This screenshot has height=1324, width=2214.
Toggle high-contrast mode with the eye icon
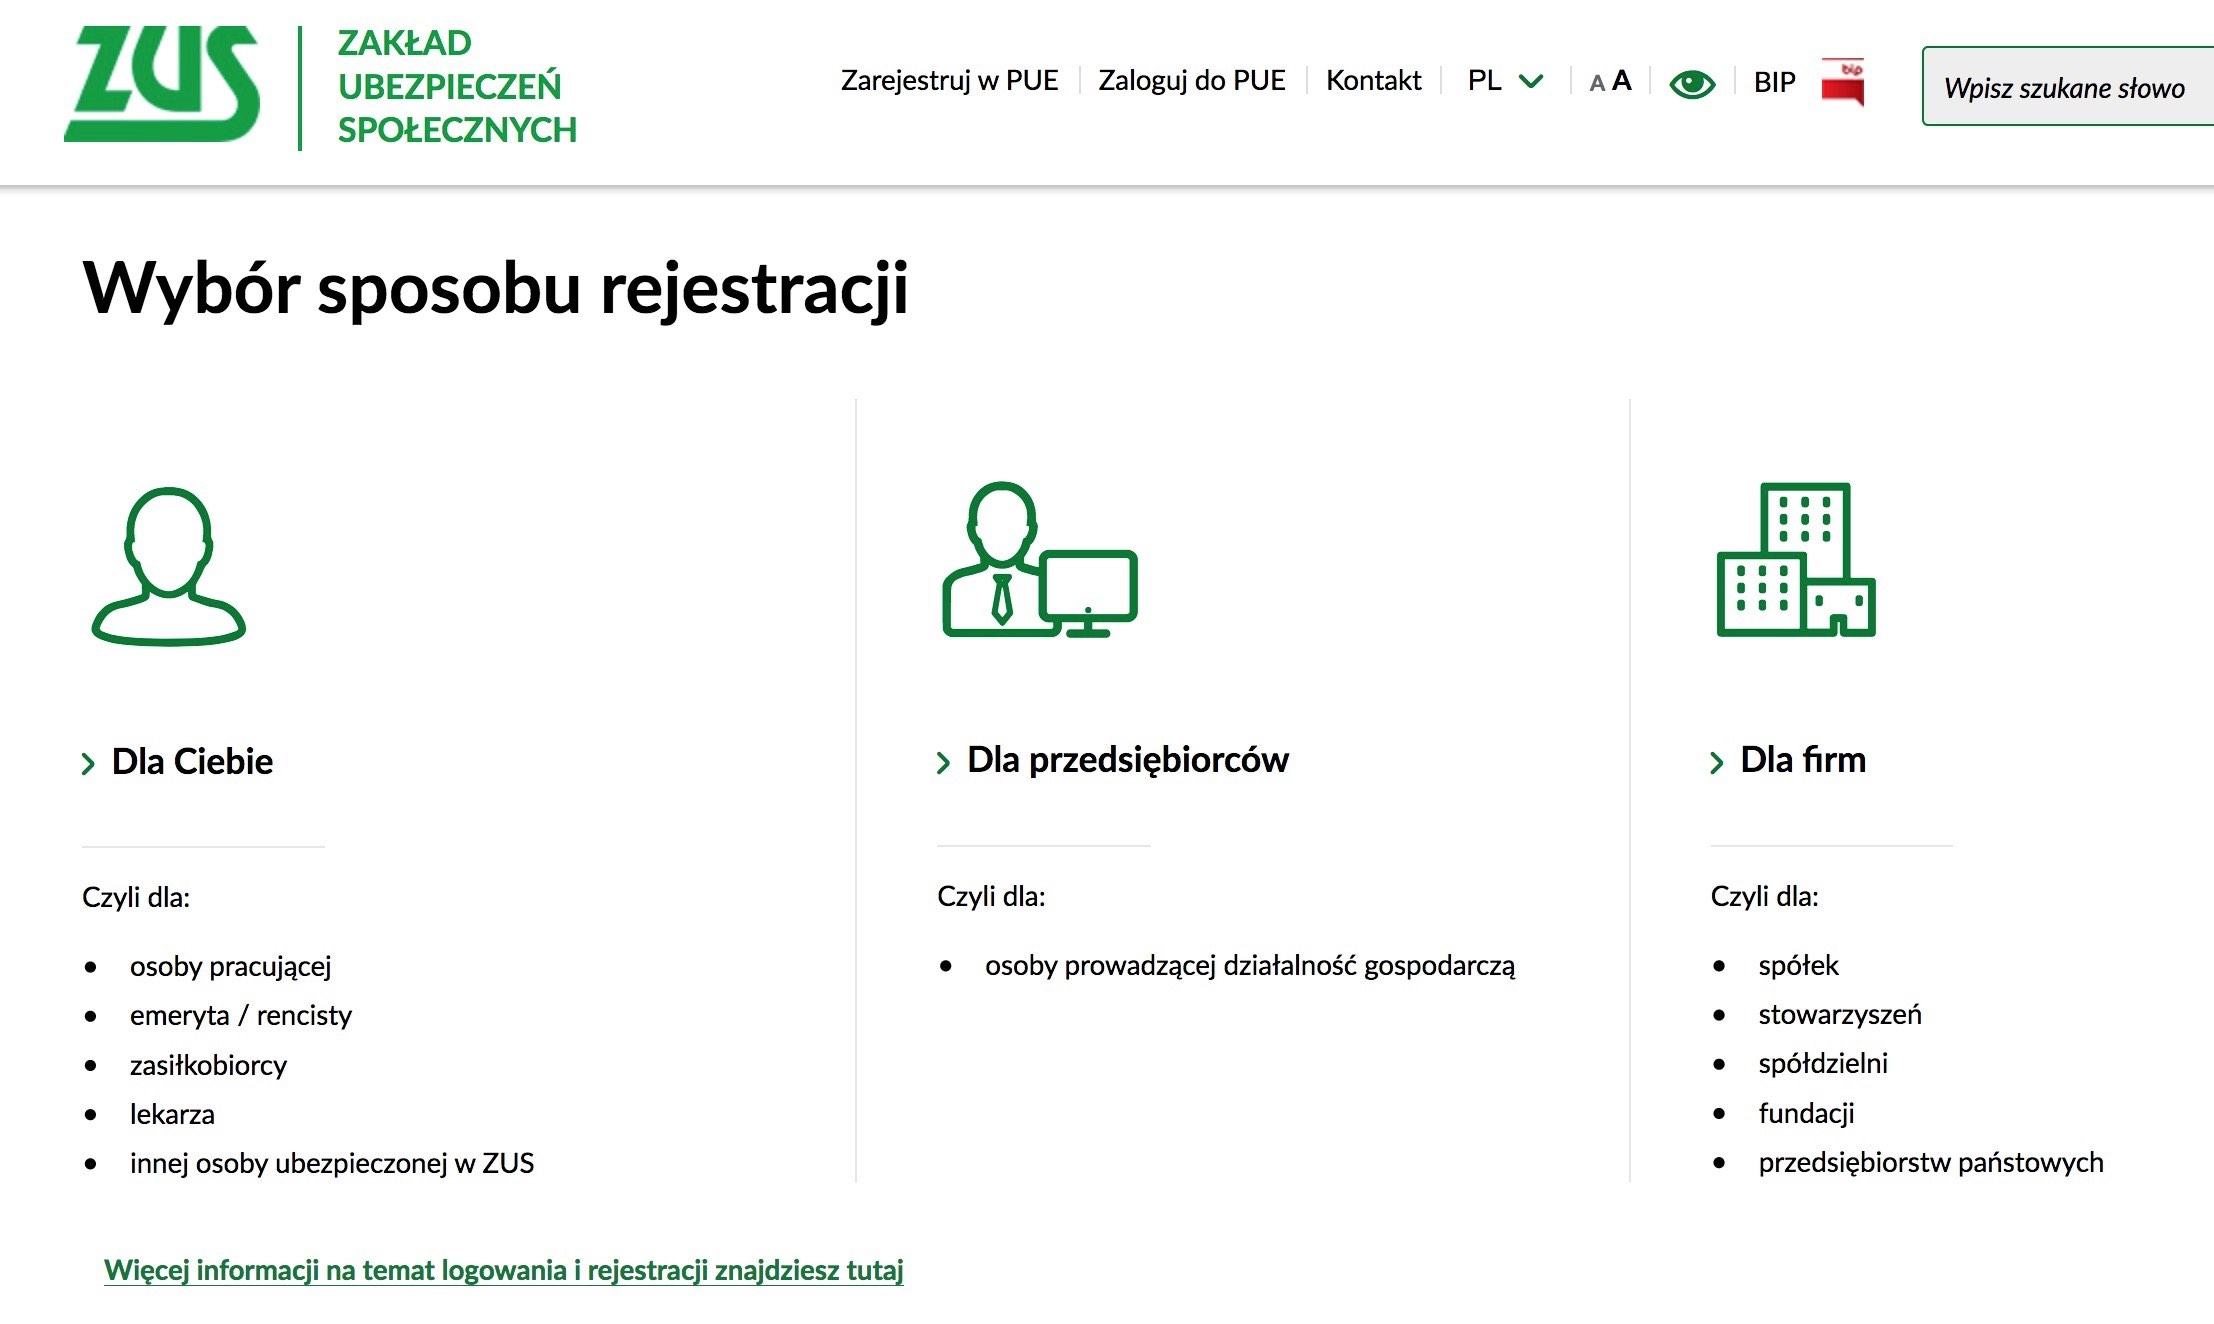point(1692,83)
